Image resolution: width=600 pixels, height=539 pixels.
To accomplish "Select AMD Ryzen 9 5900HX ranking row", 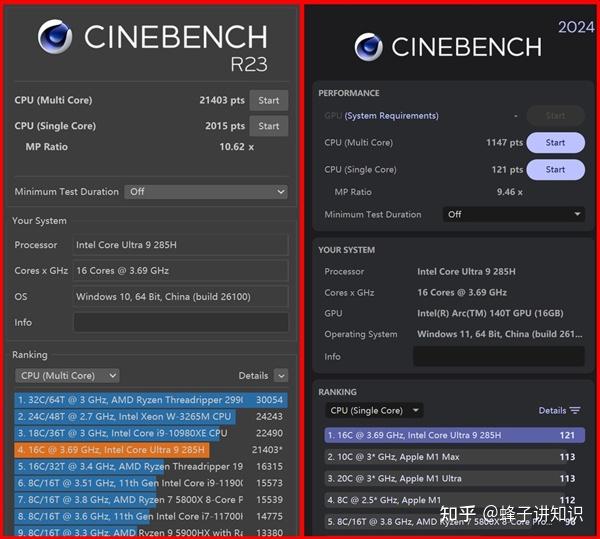I will 151,531.
